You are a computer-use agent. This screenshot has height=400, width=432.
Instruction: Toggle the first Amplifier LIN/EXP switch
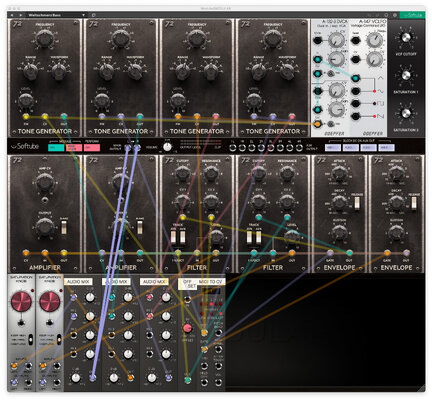click(64, 227)
